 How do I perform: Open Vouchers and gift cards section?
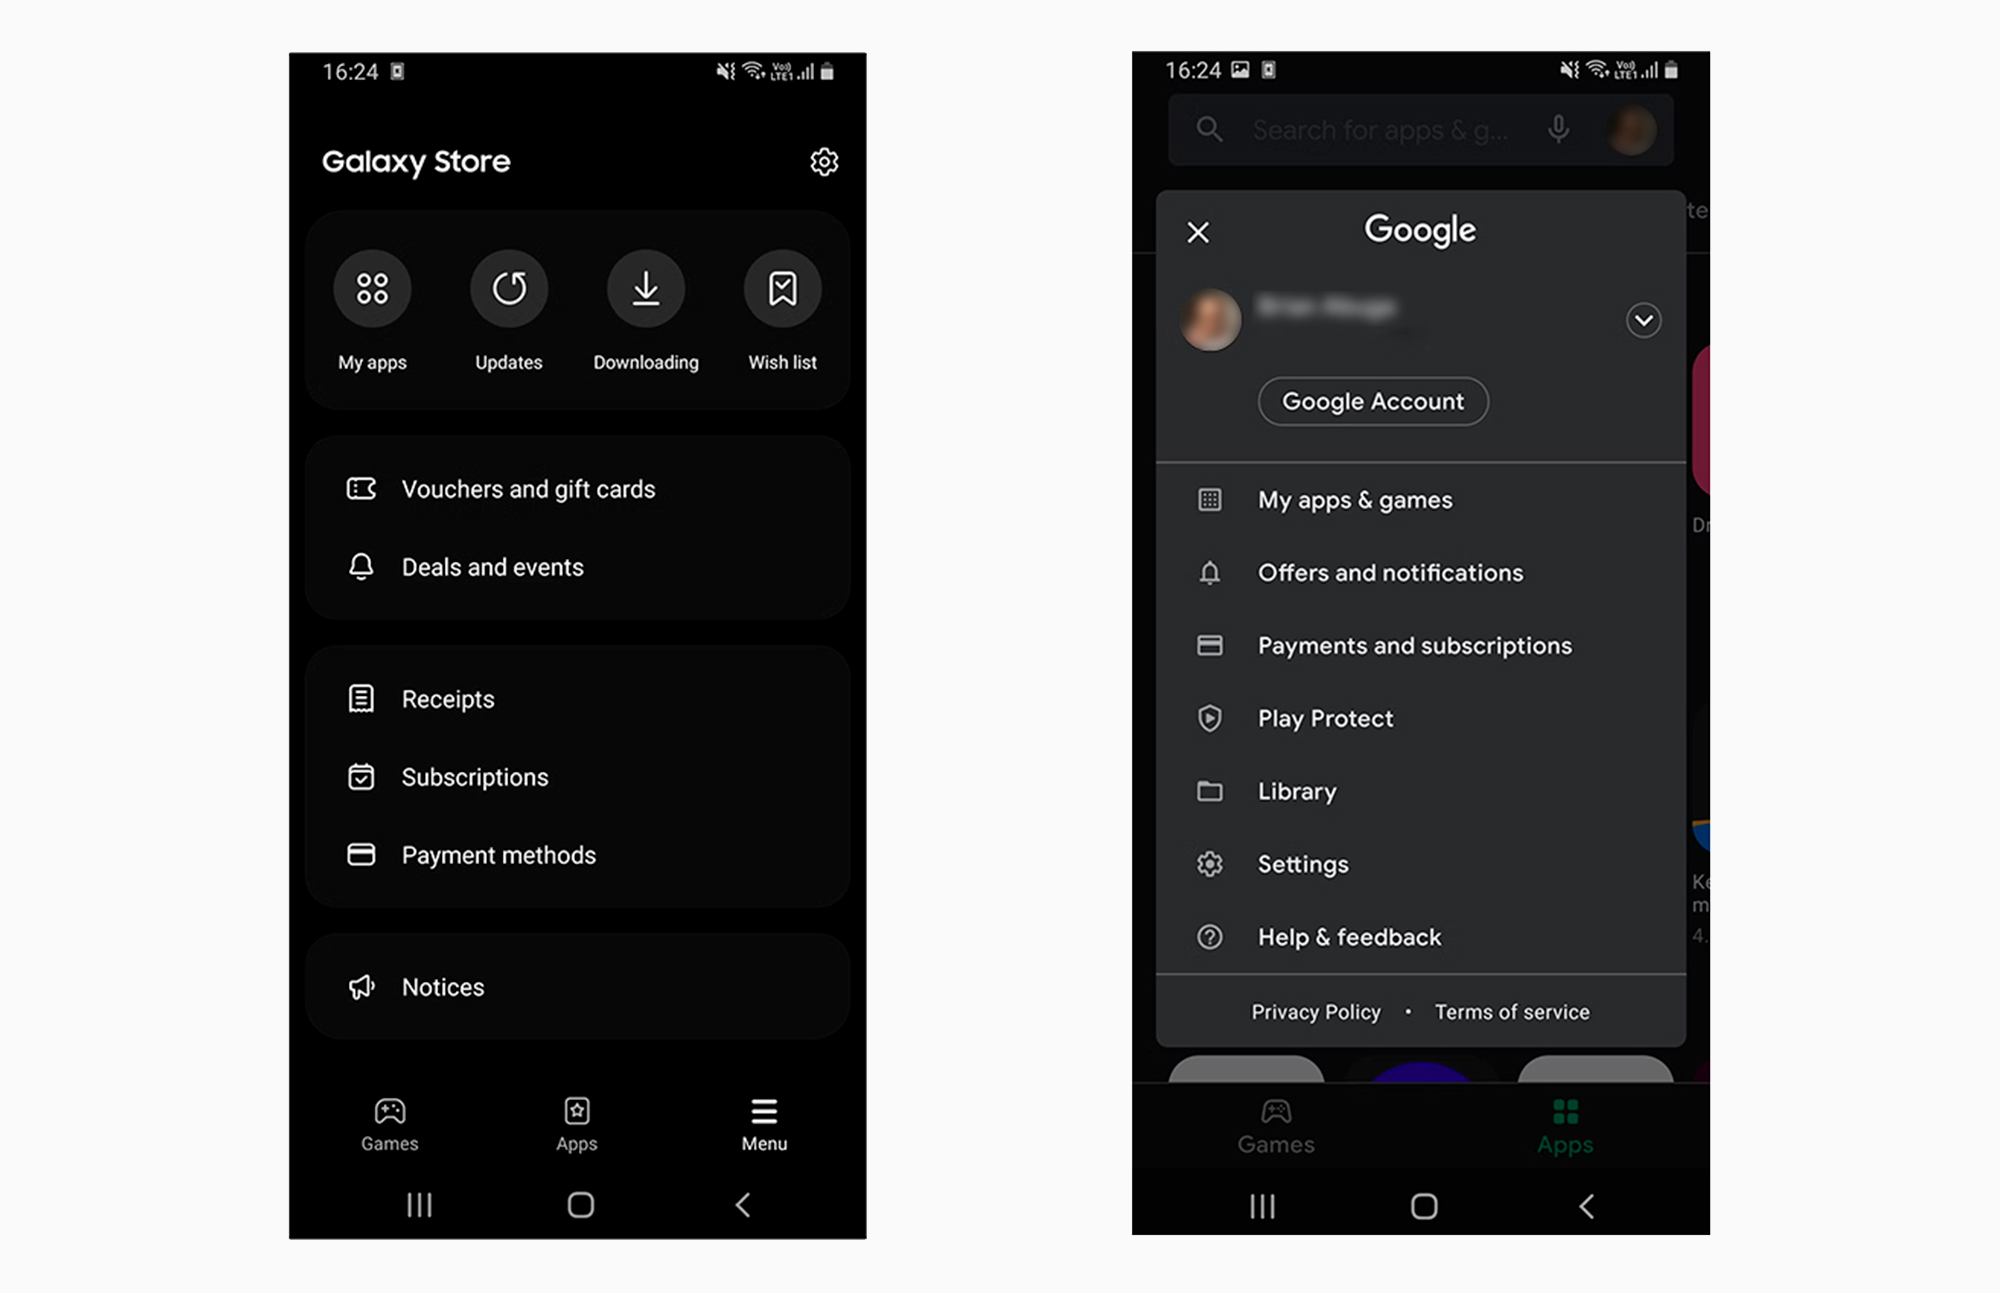click(x=529, y=488)
